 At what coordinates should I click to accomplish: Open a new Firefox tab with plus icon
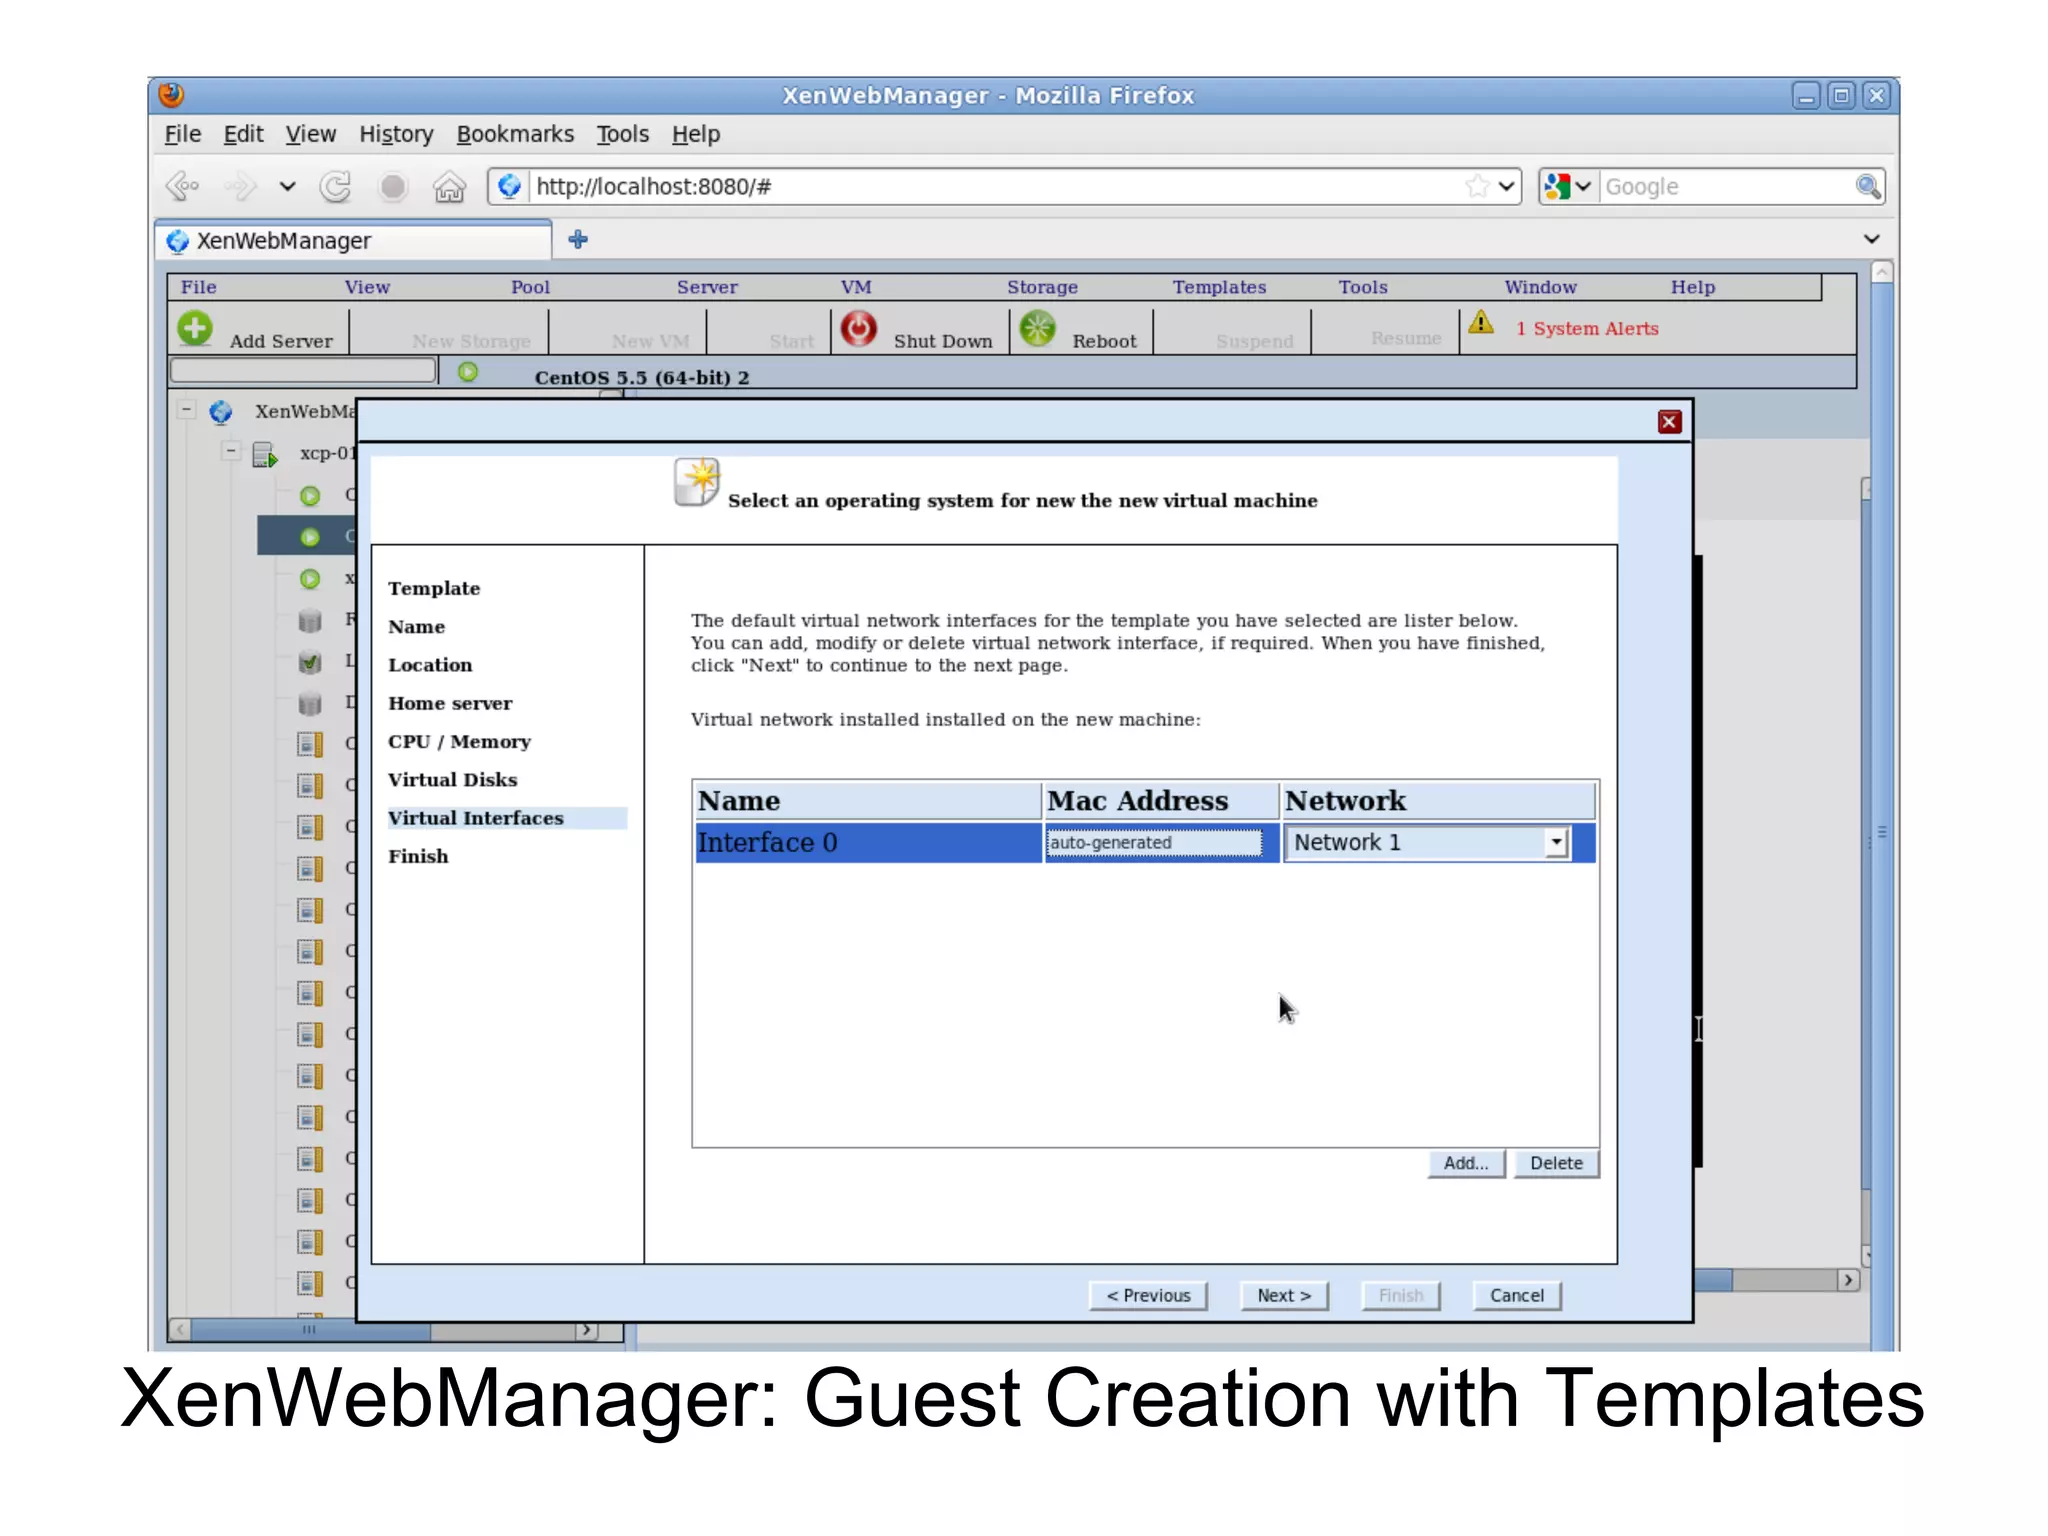578,240
